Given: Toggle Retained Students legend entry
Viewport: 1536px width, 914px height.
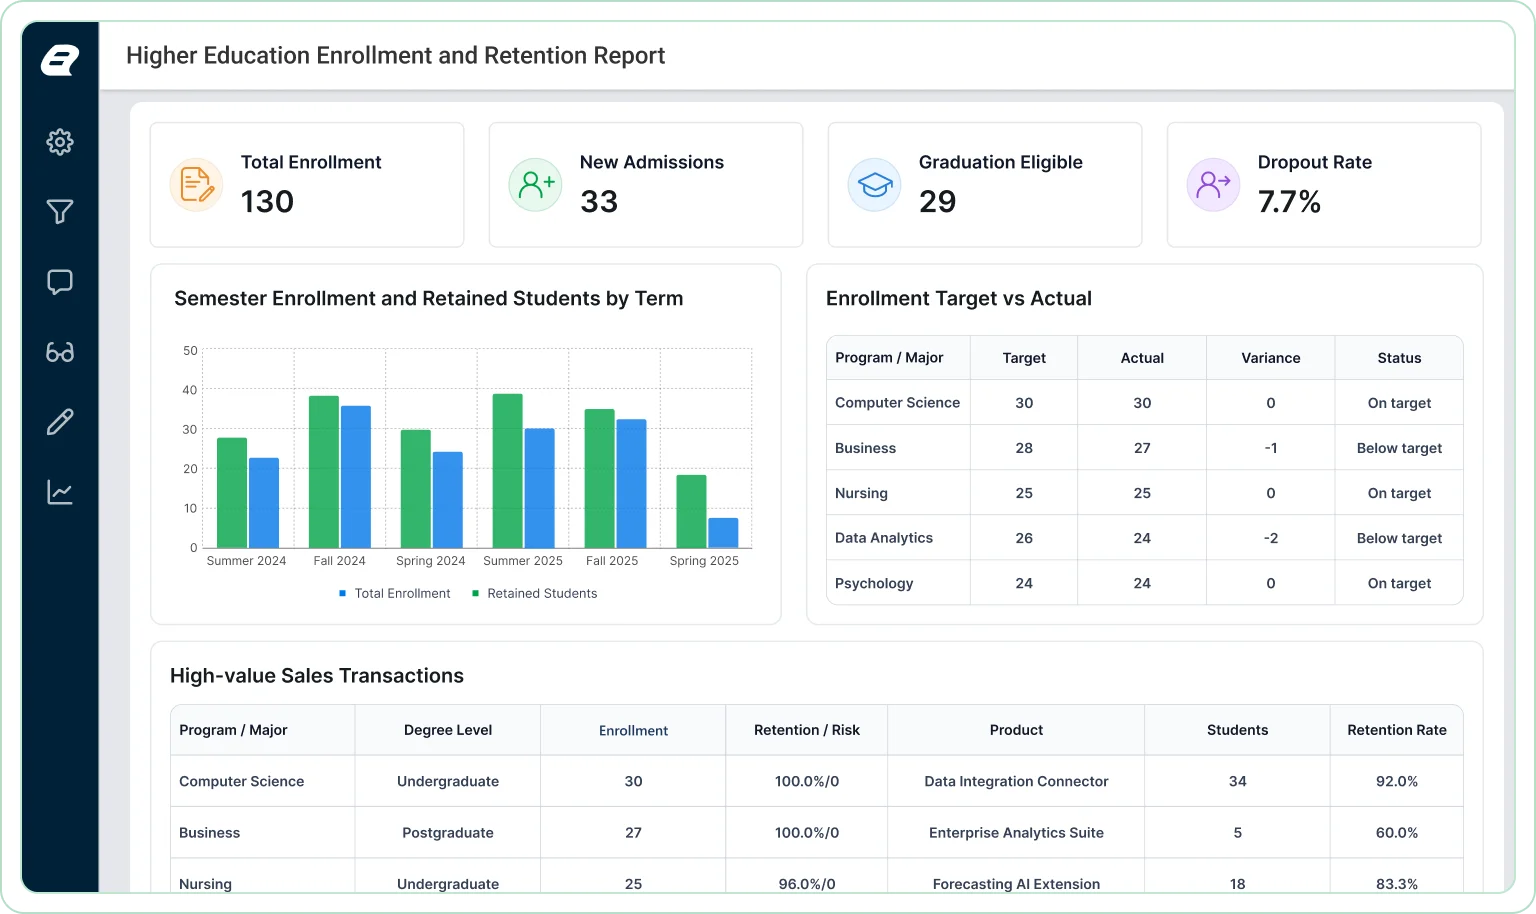Looking at the screenshot, I should point(535,593).
